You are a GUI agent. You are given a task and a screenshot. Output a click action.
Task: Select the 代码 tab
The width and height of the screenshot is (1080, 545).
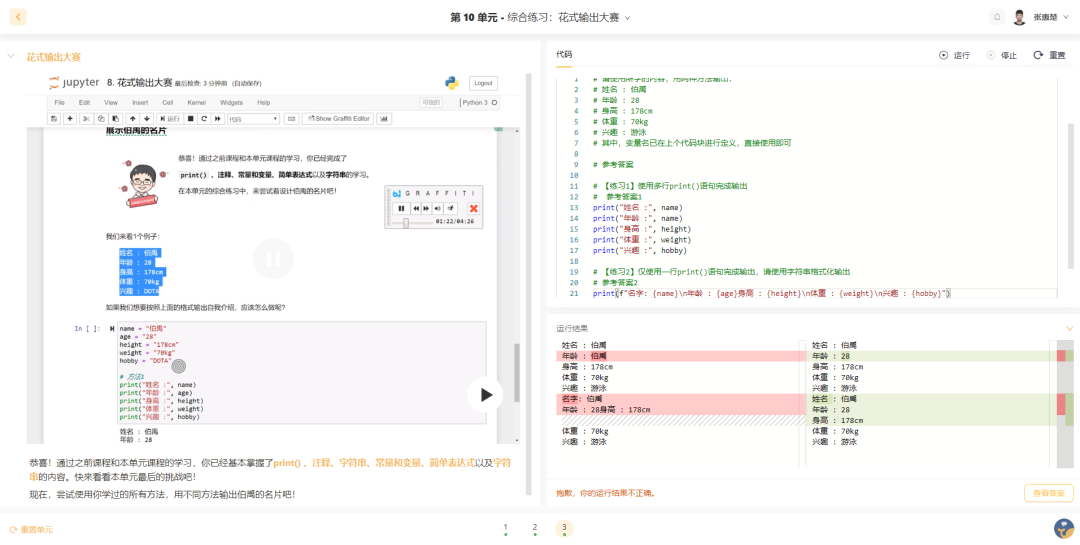click(564, 54)
